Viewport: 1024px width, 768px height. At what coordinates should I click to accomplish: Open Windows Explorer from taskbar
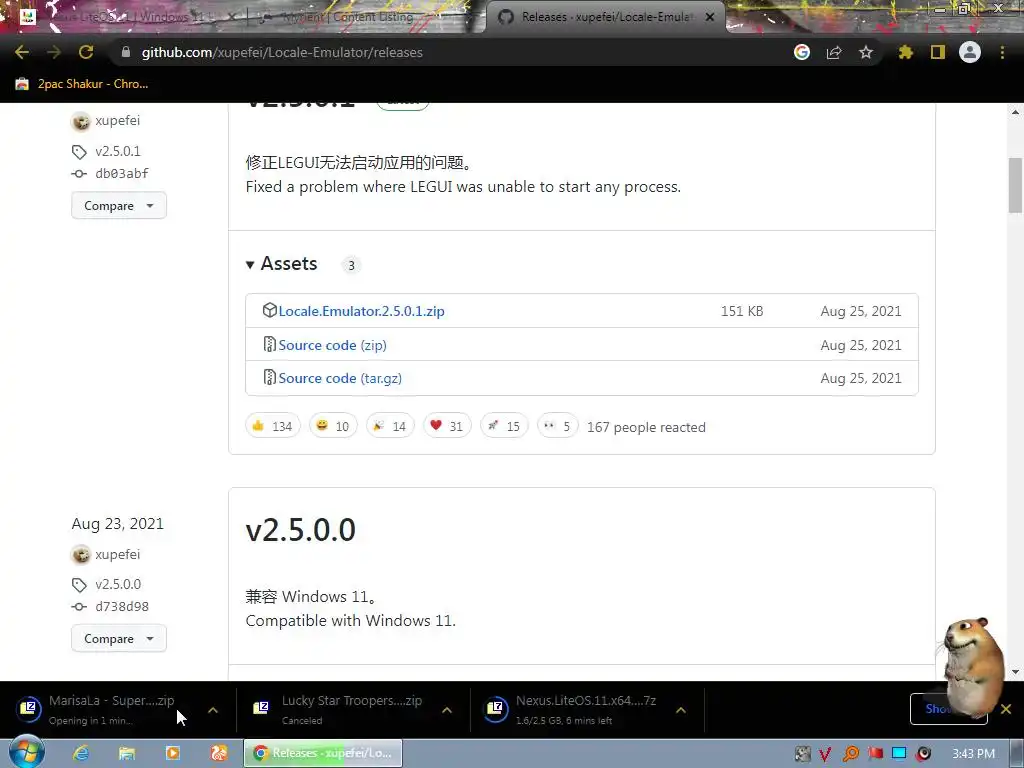127,753
